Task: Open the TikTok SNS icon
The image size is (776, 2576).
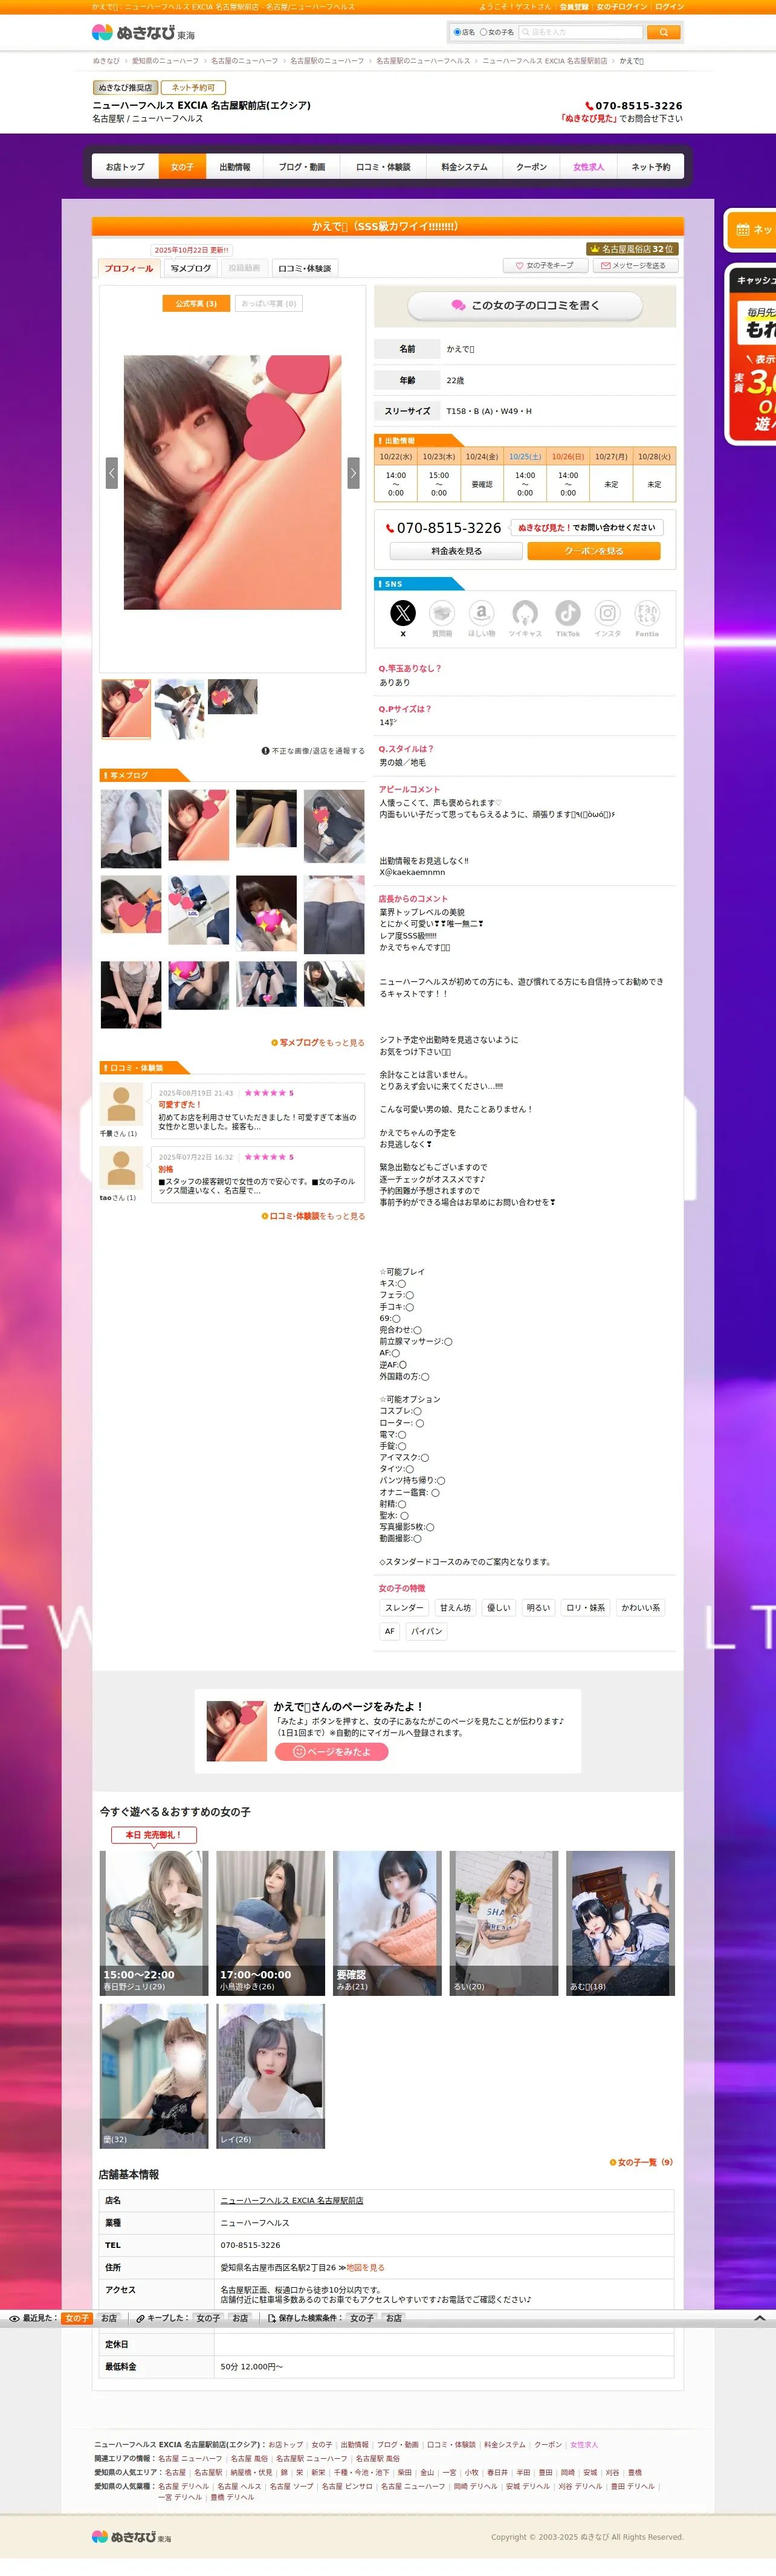Action: click(x=568, y=613)
